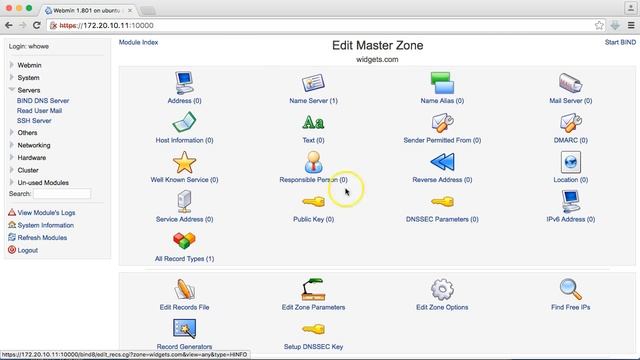Open the Text records icon
This screenshot has height=360, width=640.
[x=313, y=122]
